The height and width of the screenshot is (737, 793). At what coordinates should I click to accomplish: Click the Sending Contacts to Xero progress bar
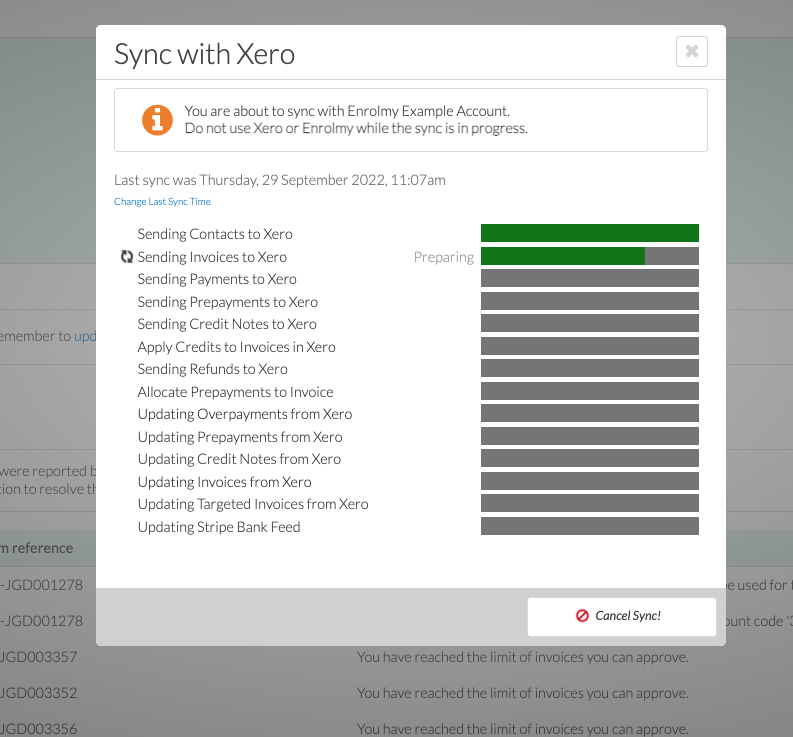coord(590,233)
